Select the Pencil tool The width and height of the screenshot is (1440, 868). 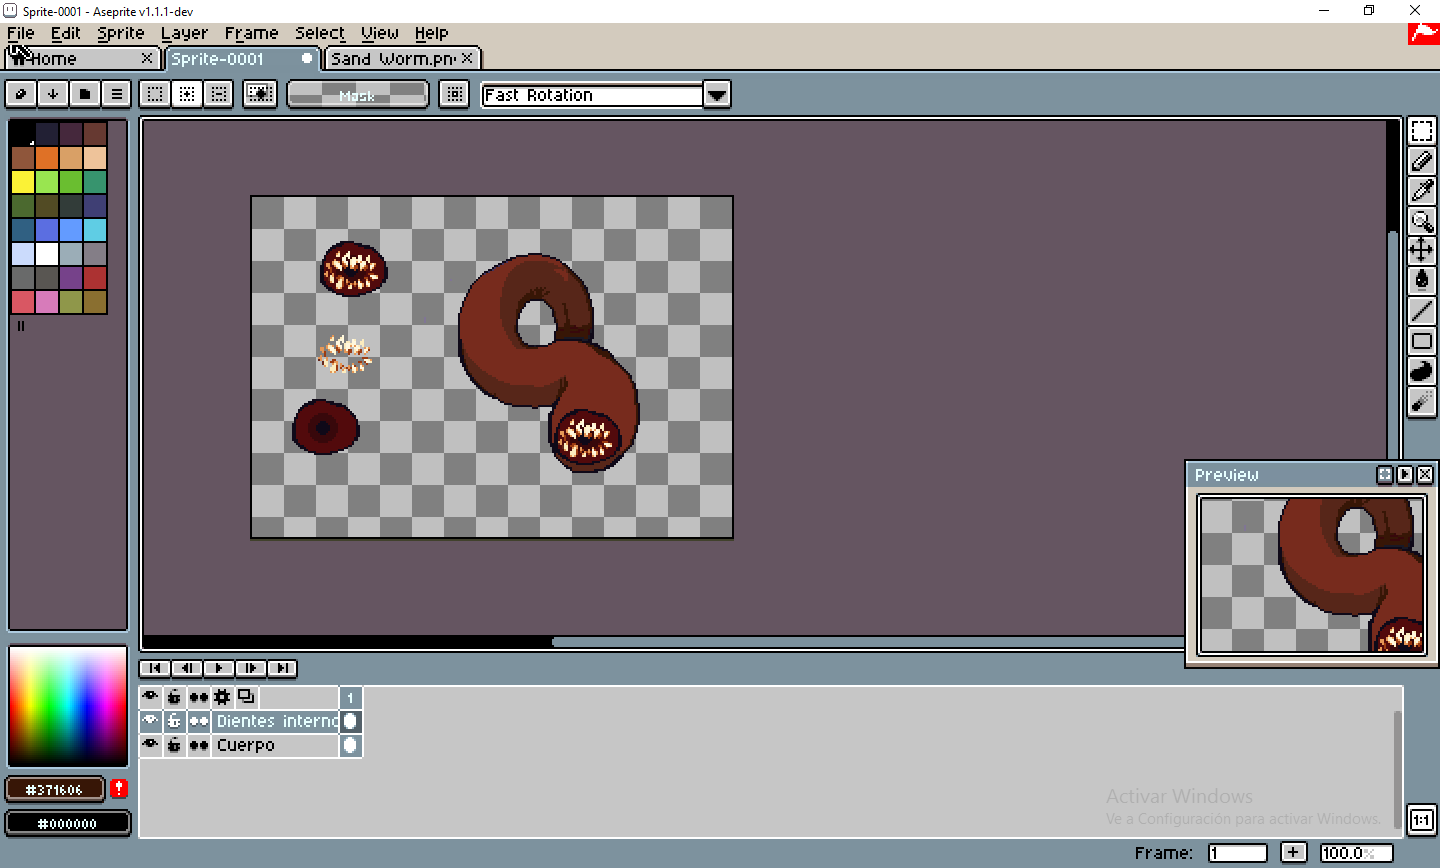pos(1422,161)
